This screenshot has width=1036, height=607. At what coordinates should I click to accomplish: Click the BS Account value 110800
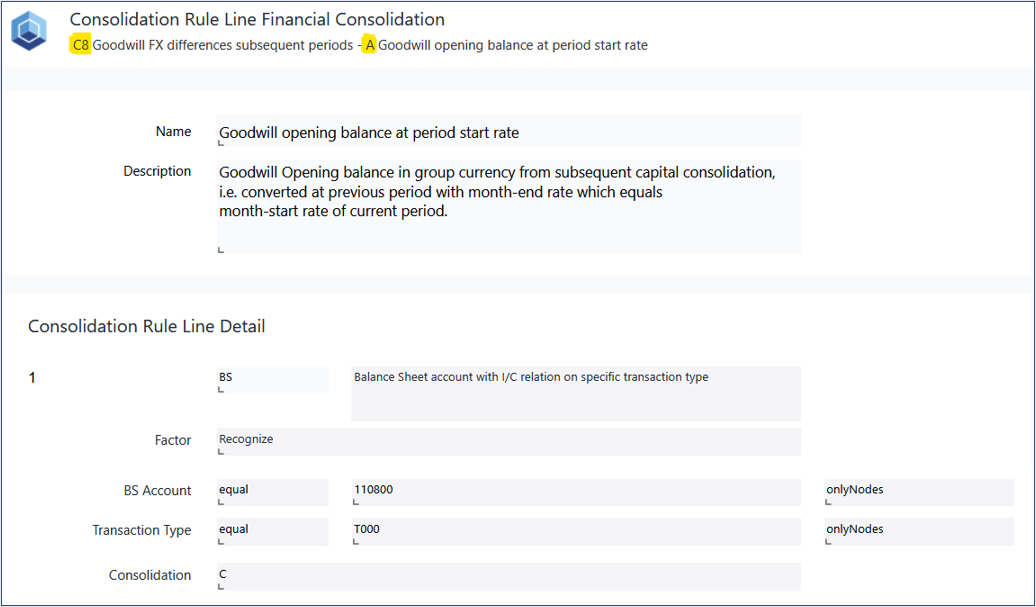click(575, 492)
